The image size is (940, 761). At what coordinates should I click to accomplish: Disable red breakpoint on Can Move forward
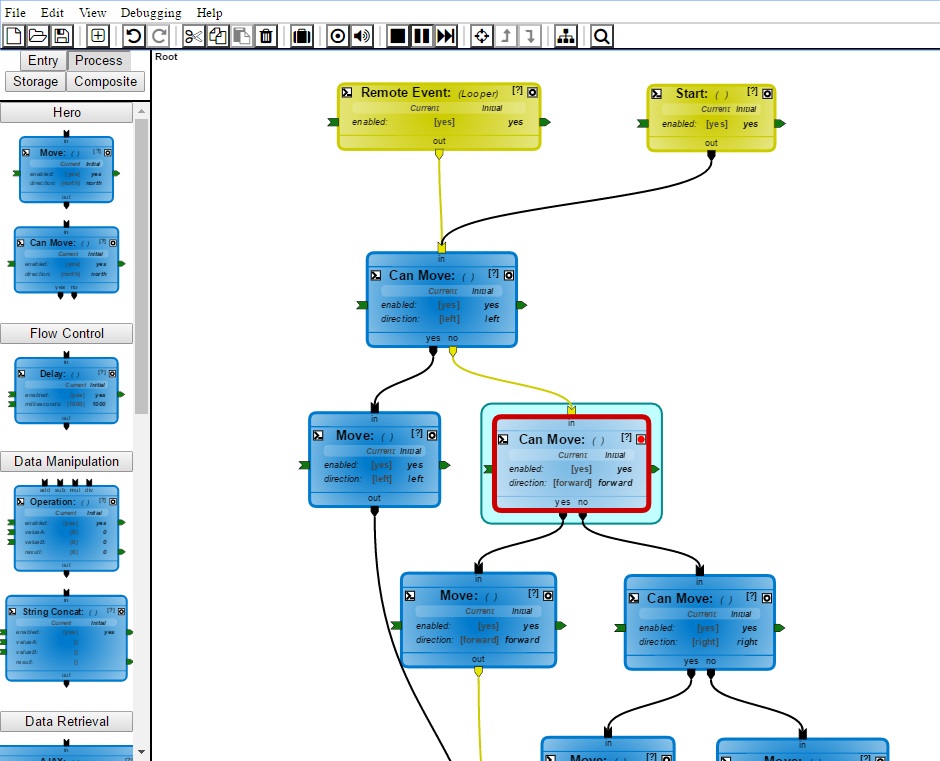[641, 440]
